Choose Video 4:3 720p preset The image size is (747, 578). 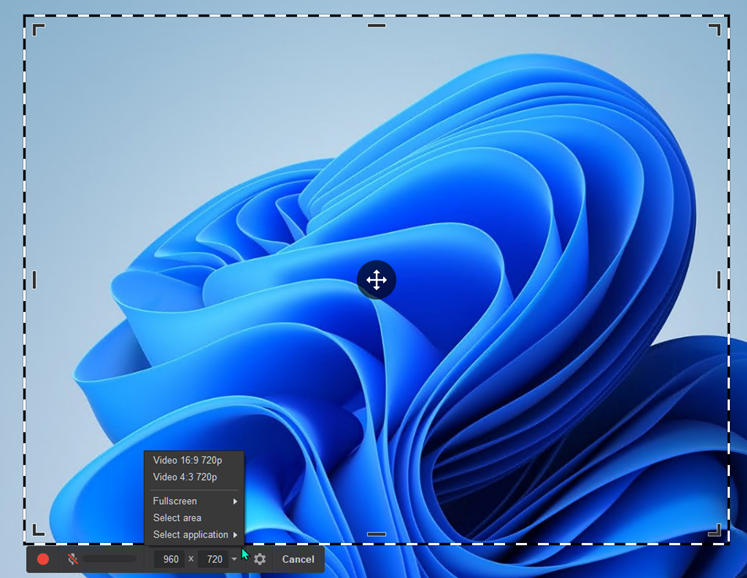pyautogui.click(x=194, y=477)
